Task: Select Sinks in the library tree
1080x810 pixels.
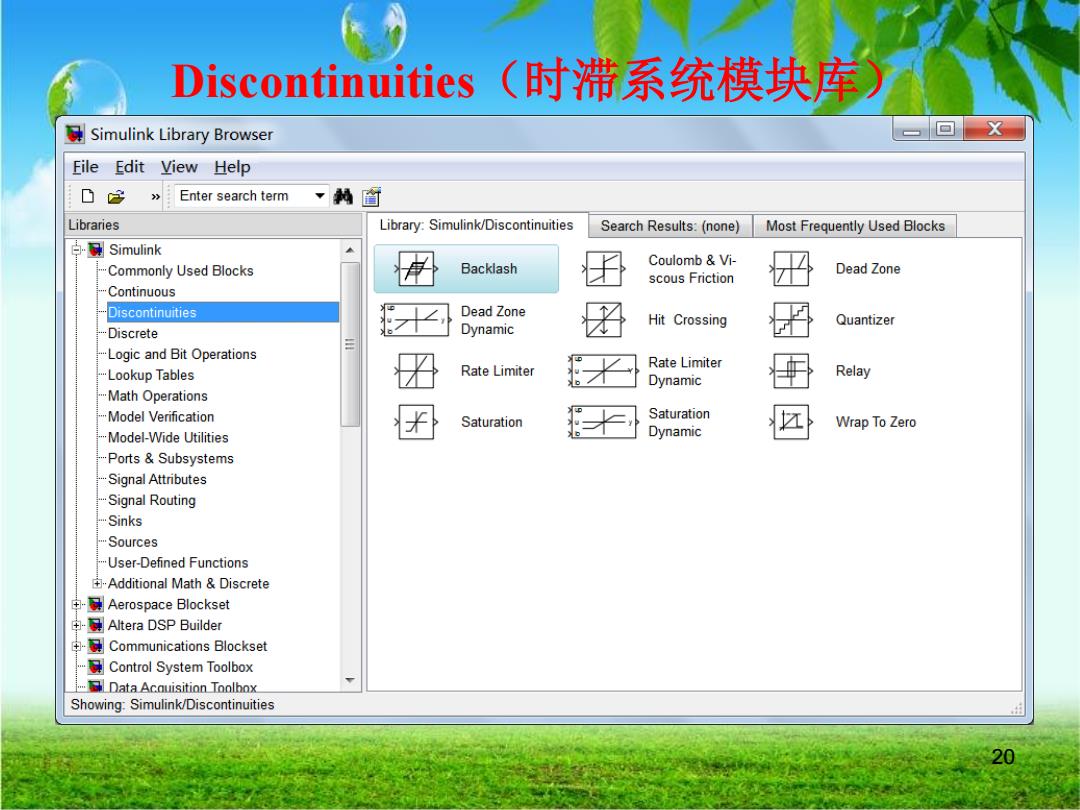Action: 125,521
